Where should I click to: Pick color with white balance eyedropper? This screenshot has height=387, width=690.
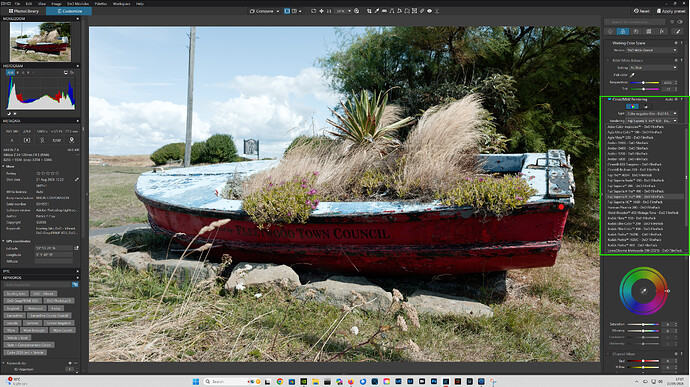point(632,75)
